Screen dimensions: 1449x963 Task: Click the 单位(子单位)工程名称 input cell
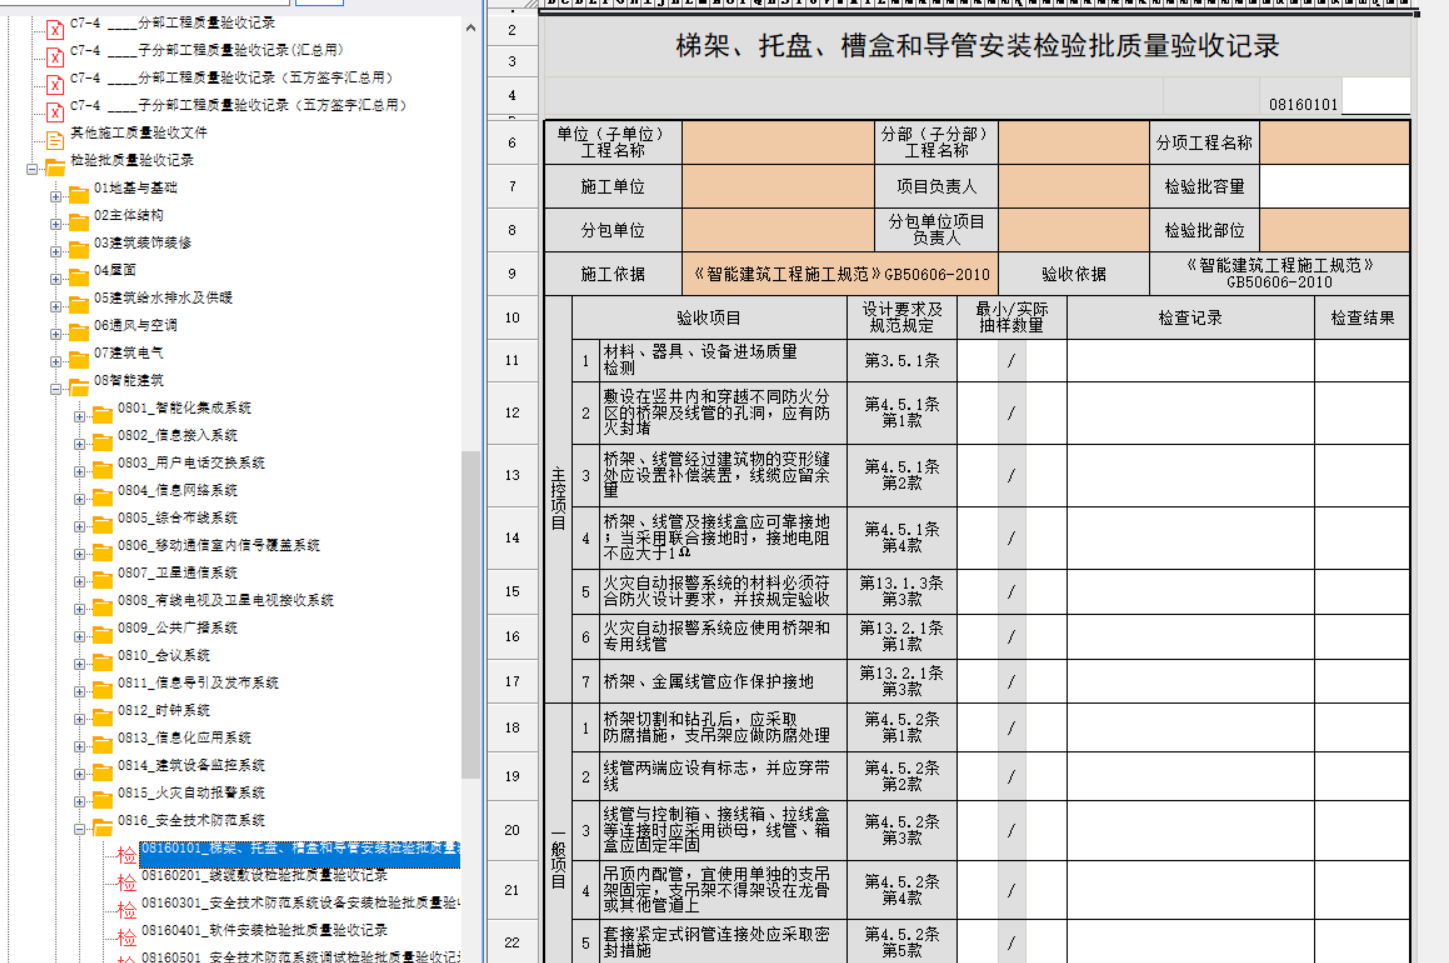[778, 142]
